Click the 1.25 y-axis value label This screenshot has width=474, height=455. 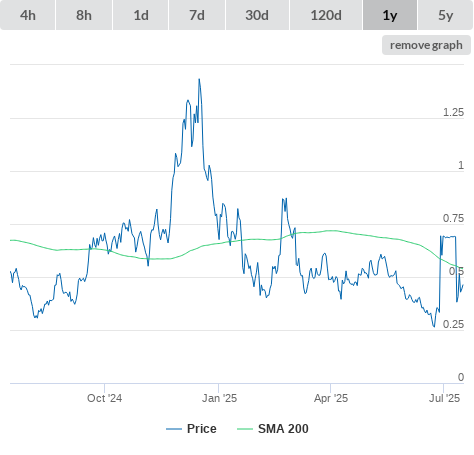[453, 112]
